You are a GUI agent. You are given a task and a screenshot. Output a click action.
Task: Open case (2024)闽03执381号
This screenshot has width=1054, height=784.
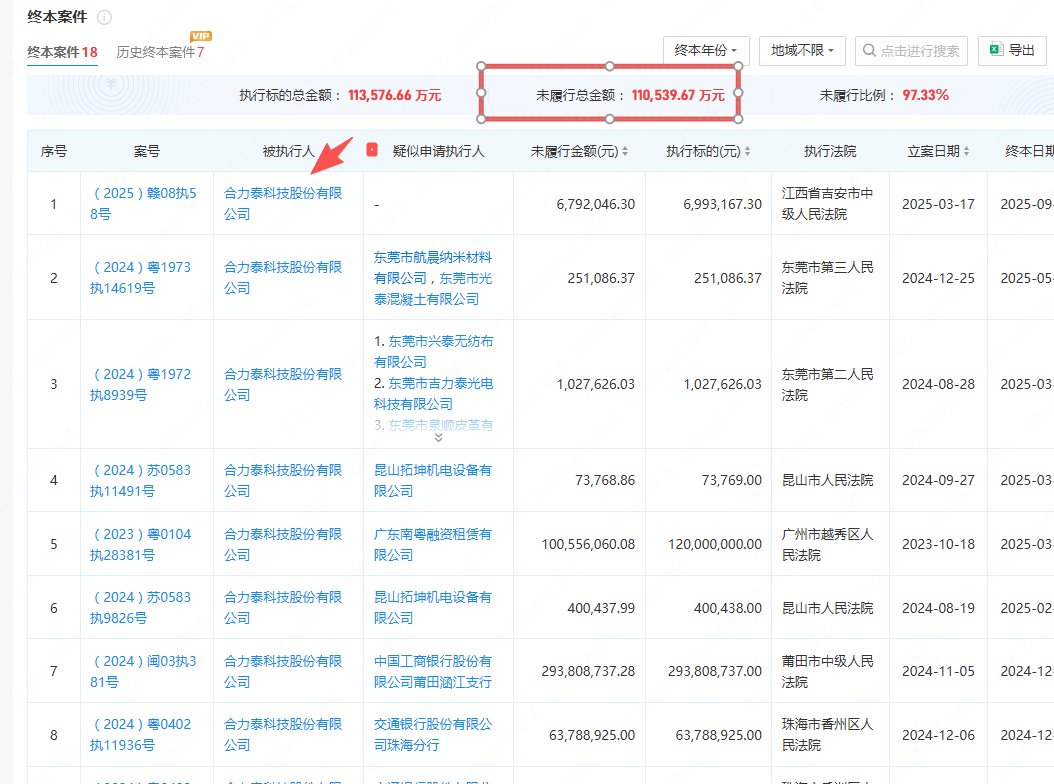coord(143,672)
